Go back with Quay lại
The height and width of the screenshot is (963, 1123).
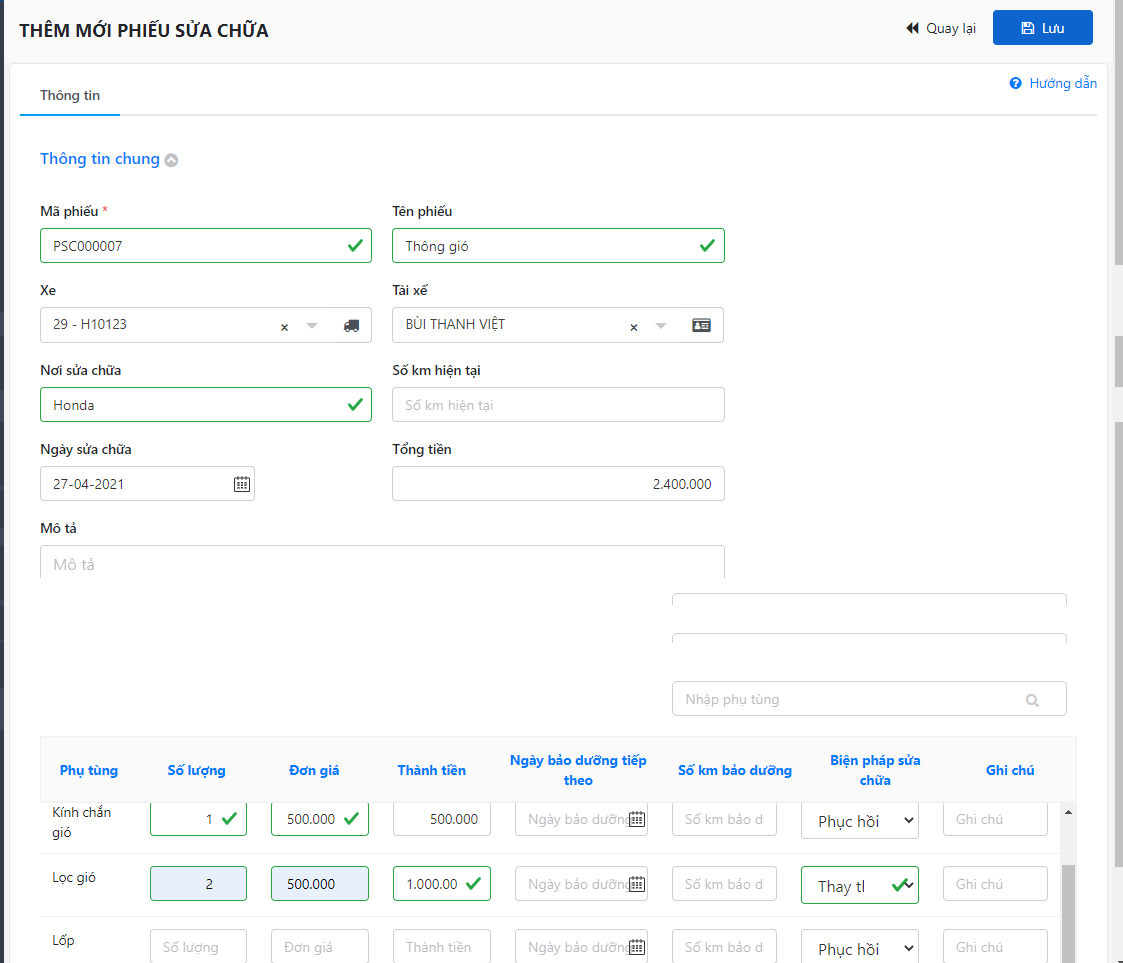coord(941,28)
